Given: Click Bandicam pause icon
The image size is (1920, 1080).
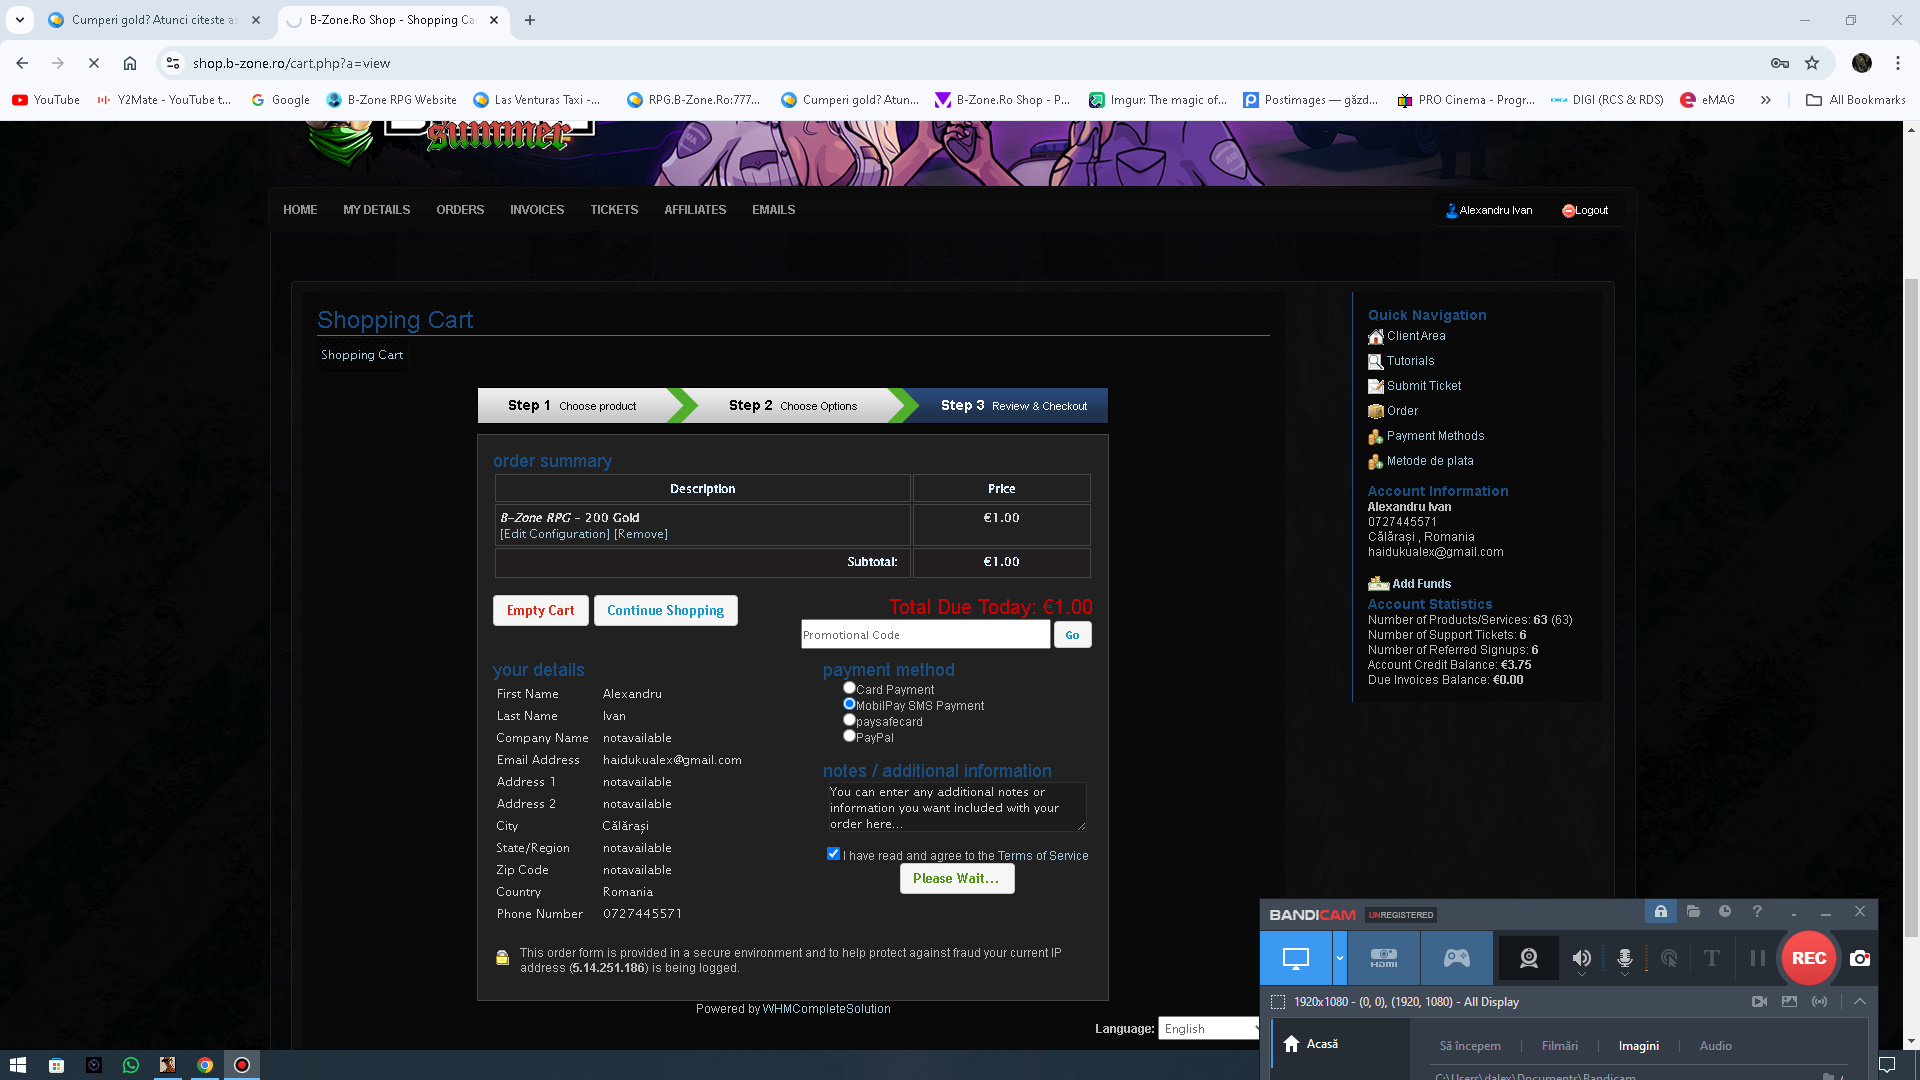Looking at the screenshot, I should coord(1757,958).
